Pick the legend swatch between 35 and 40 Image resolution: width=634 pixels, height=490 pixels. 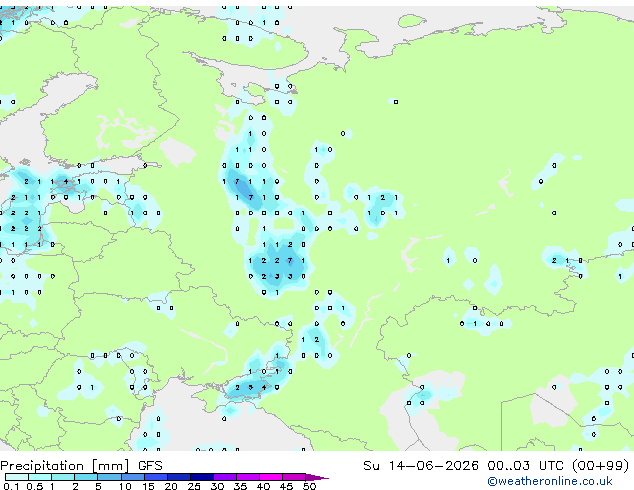247,477
